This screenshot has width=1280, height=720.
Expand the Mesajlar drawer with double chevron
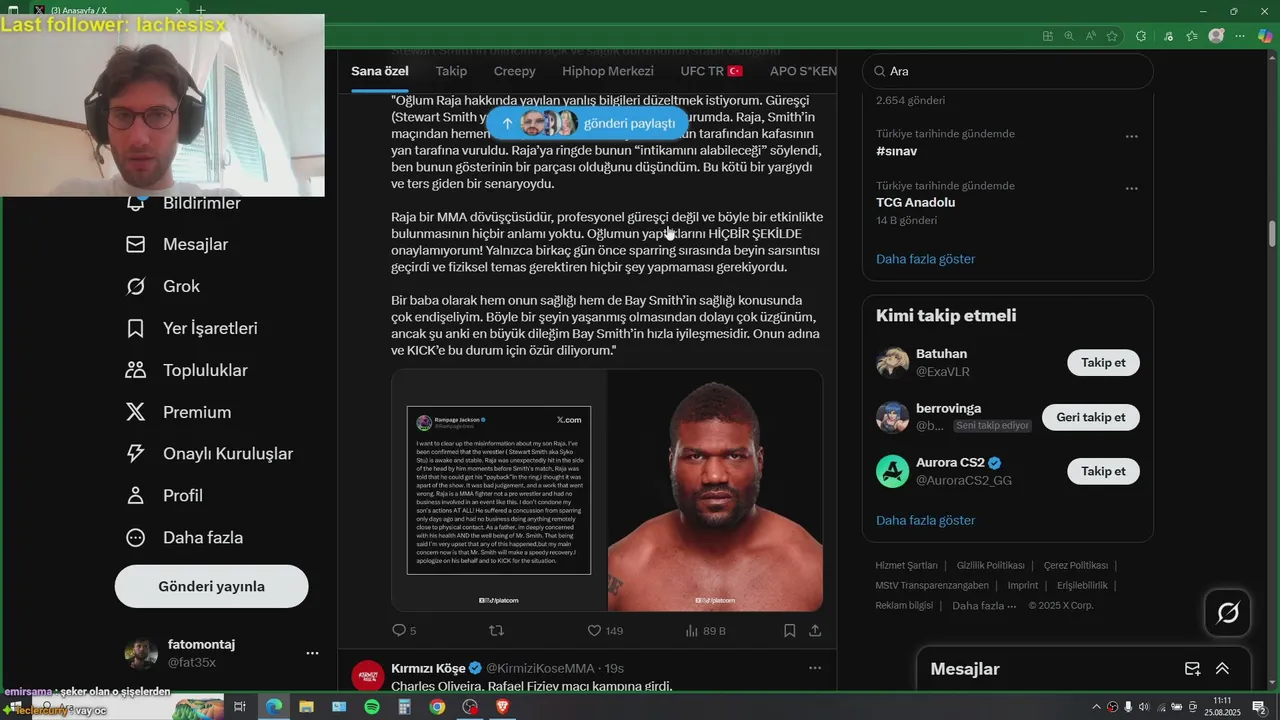pos(1222,669)
